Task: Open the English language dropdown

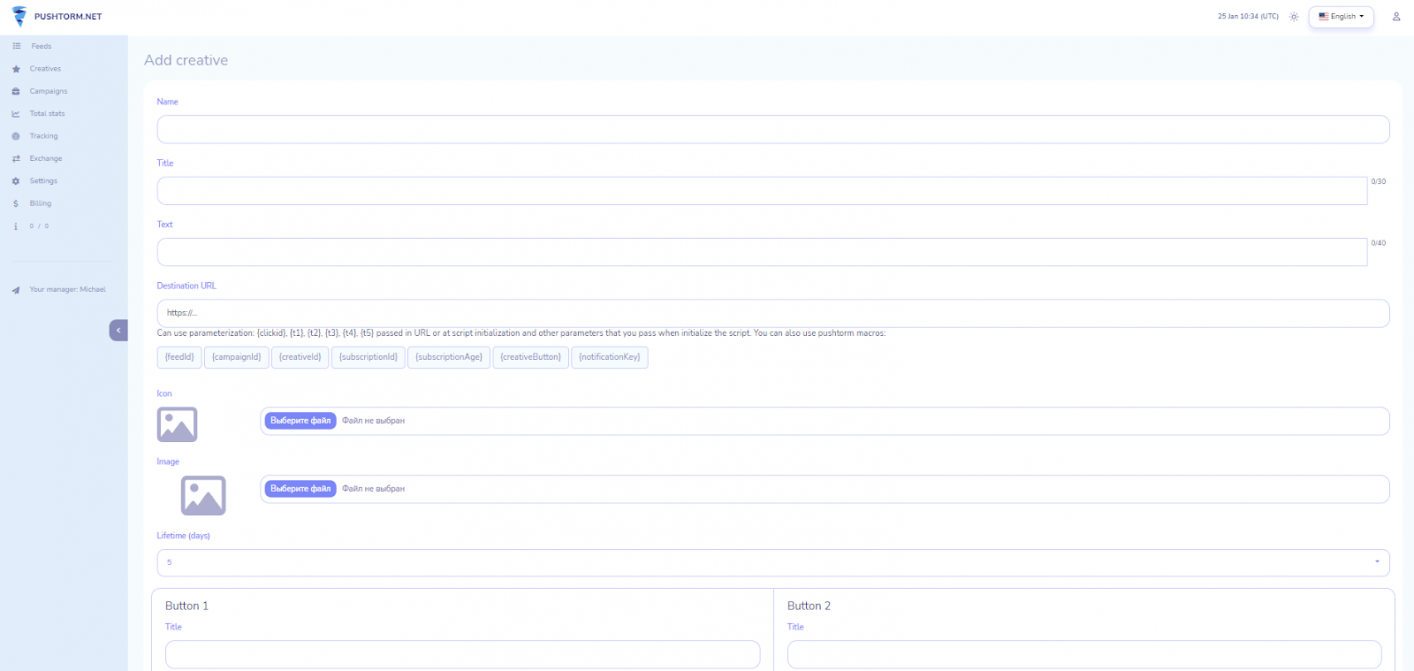Action: [1341, 17]
